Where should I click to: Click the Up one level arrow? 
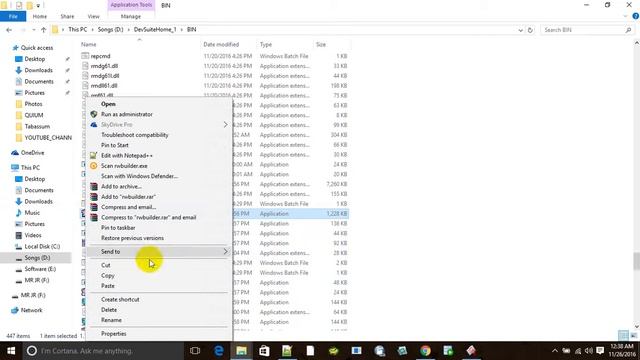point(44,30)
